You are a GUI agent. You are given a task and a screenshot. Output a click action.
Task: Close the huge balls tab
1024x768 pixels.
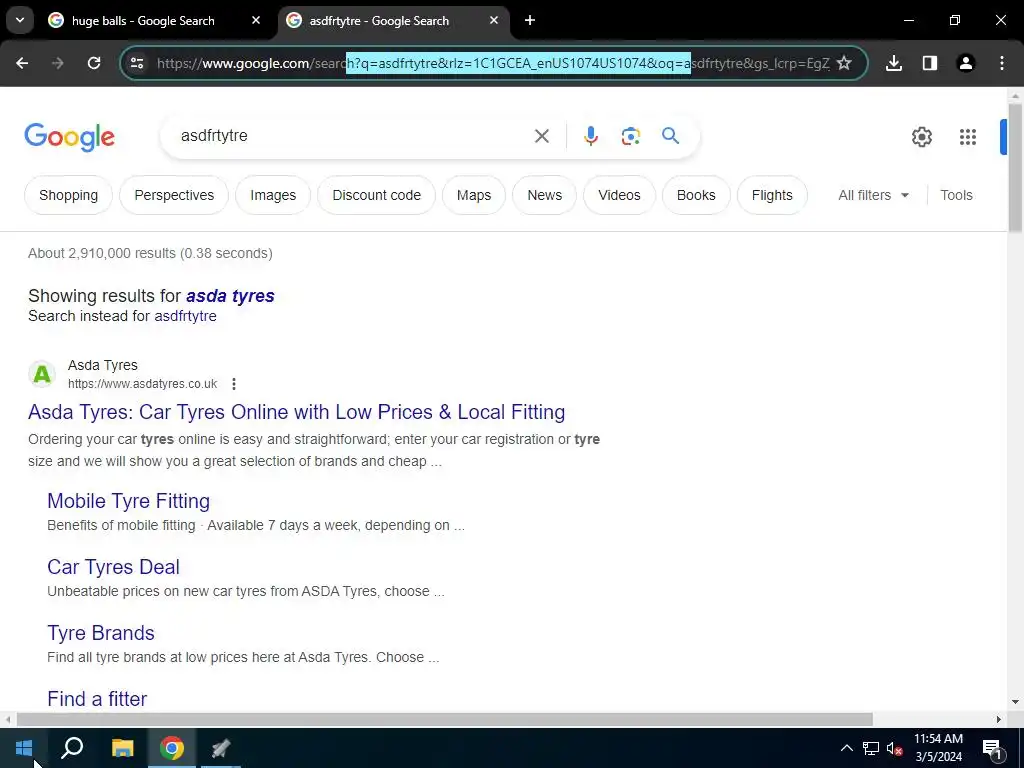[256, 20]
